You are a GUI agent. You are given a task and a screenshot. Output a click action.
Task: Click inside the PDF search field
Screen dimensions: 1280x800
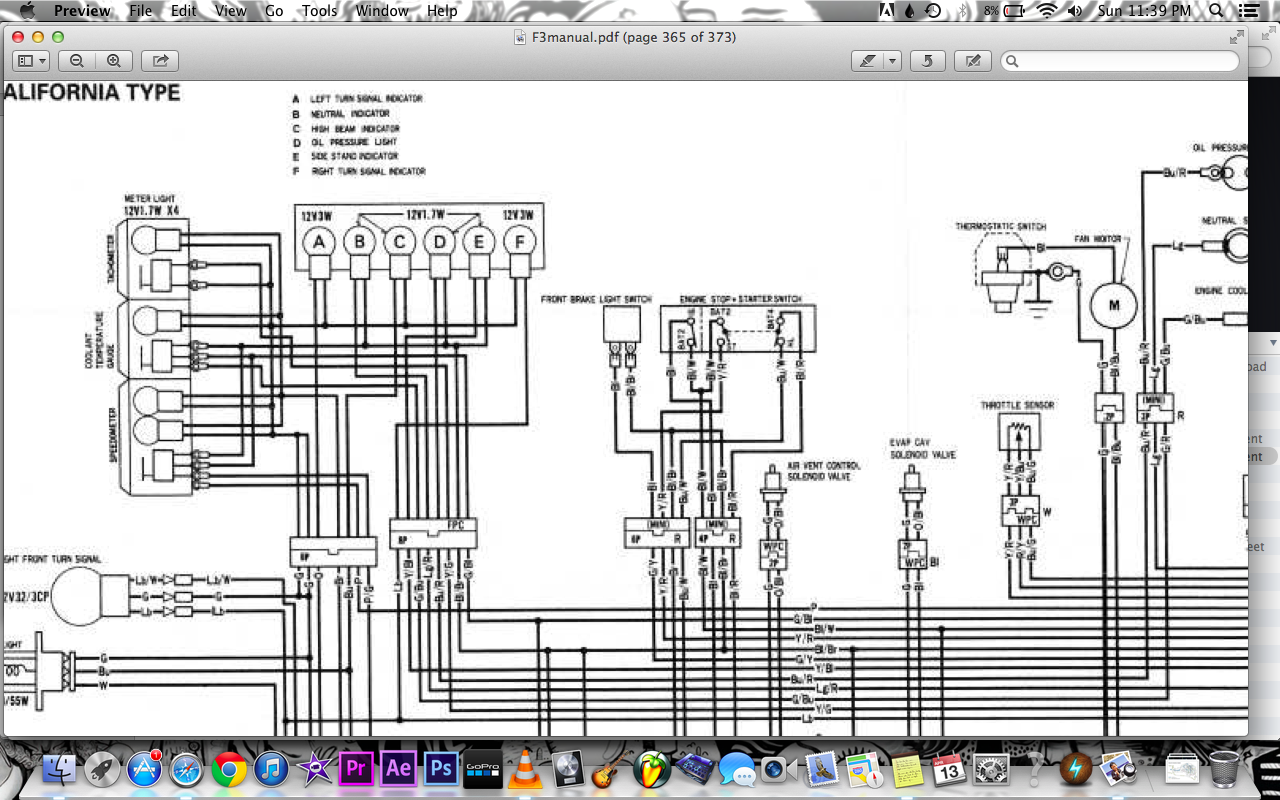[x=1120, y=61]
